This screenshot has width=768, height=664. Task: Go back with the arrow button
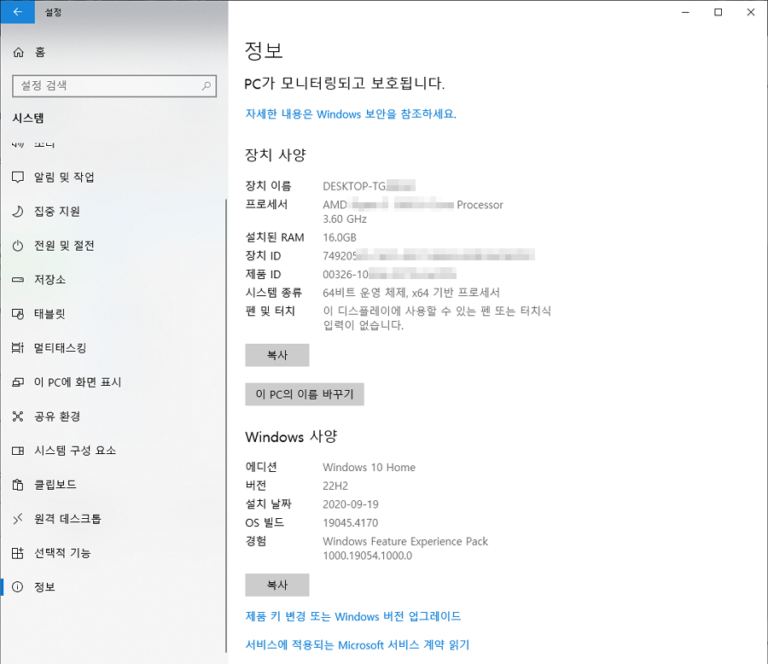18,12
